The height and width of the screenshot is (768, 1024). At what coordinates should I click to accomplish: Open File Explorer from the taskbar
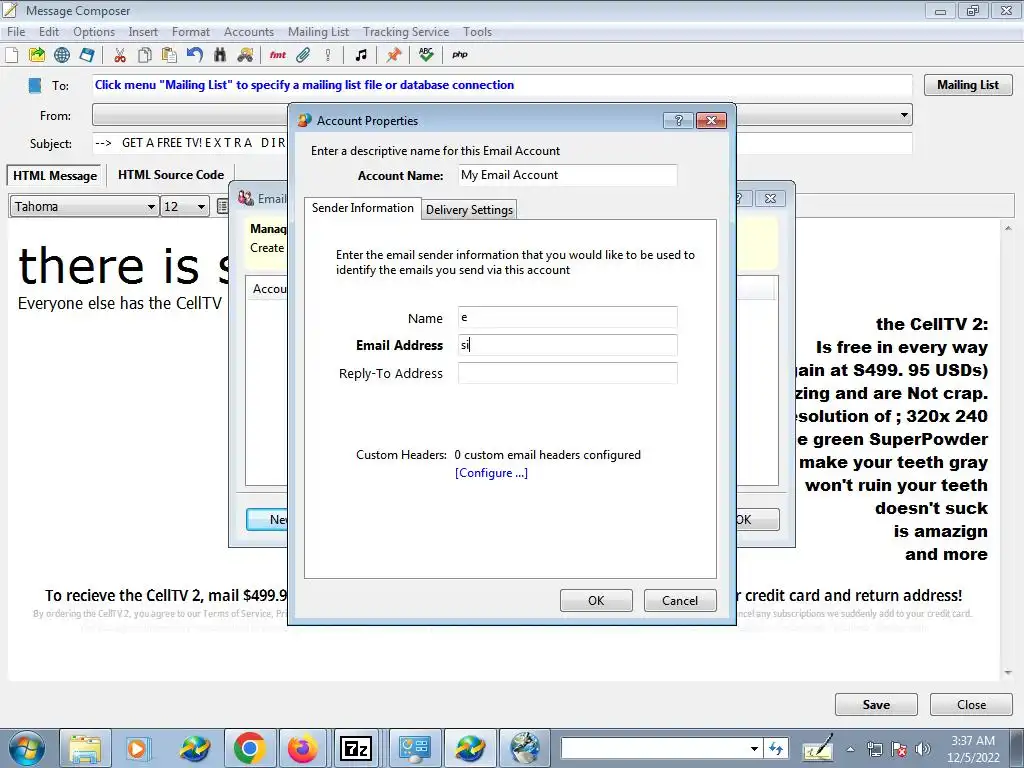(85, 748)
